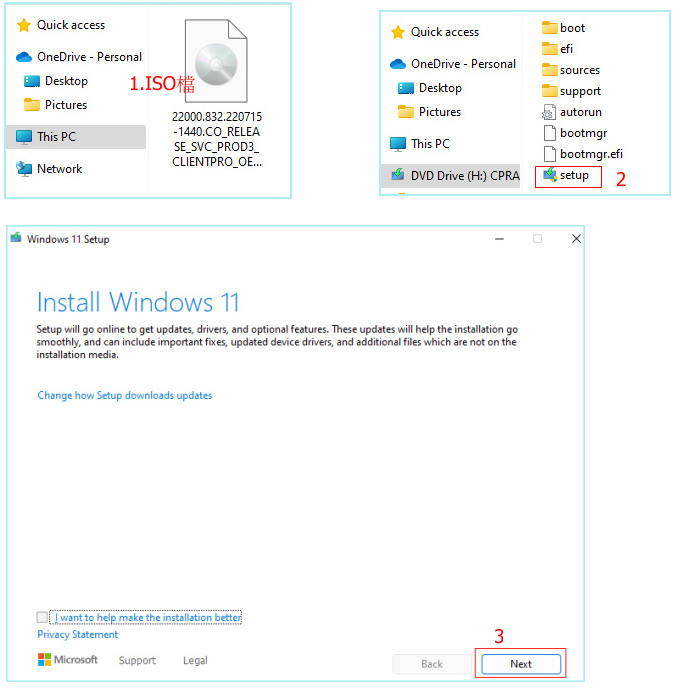
Task: Click the 'boot' folder name
Action: click(x=573, y=28)
